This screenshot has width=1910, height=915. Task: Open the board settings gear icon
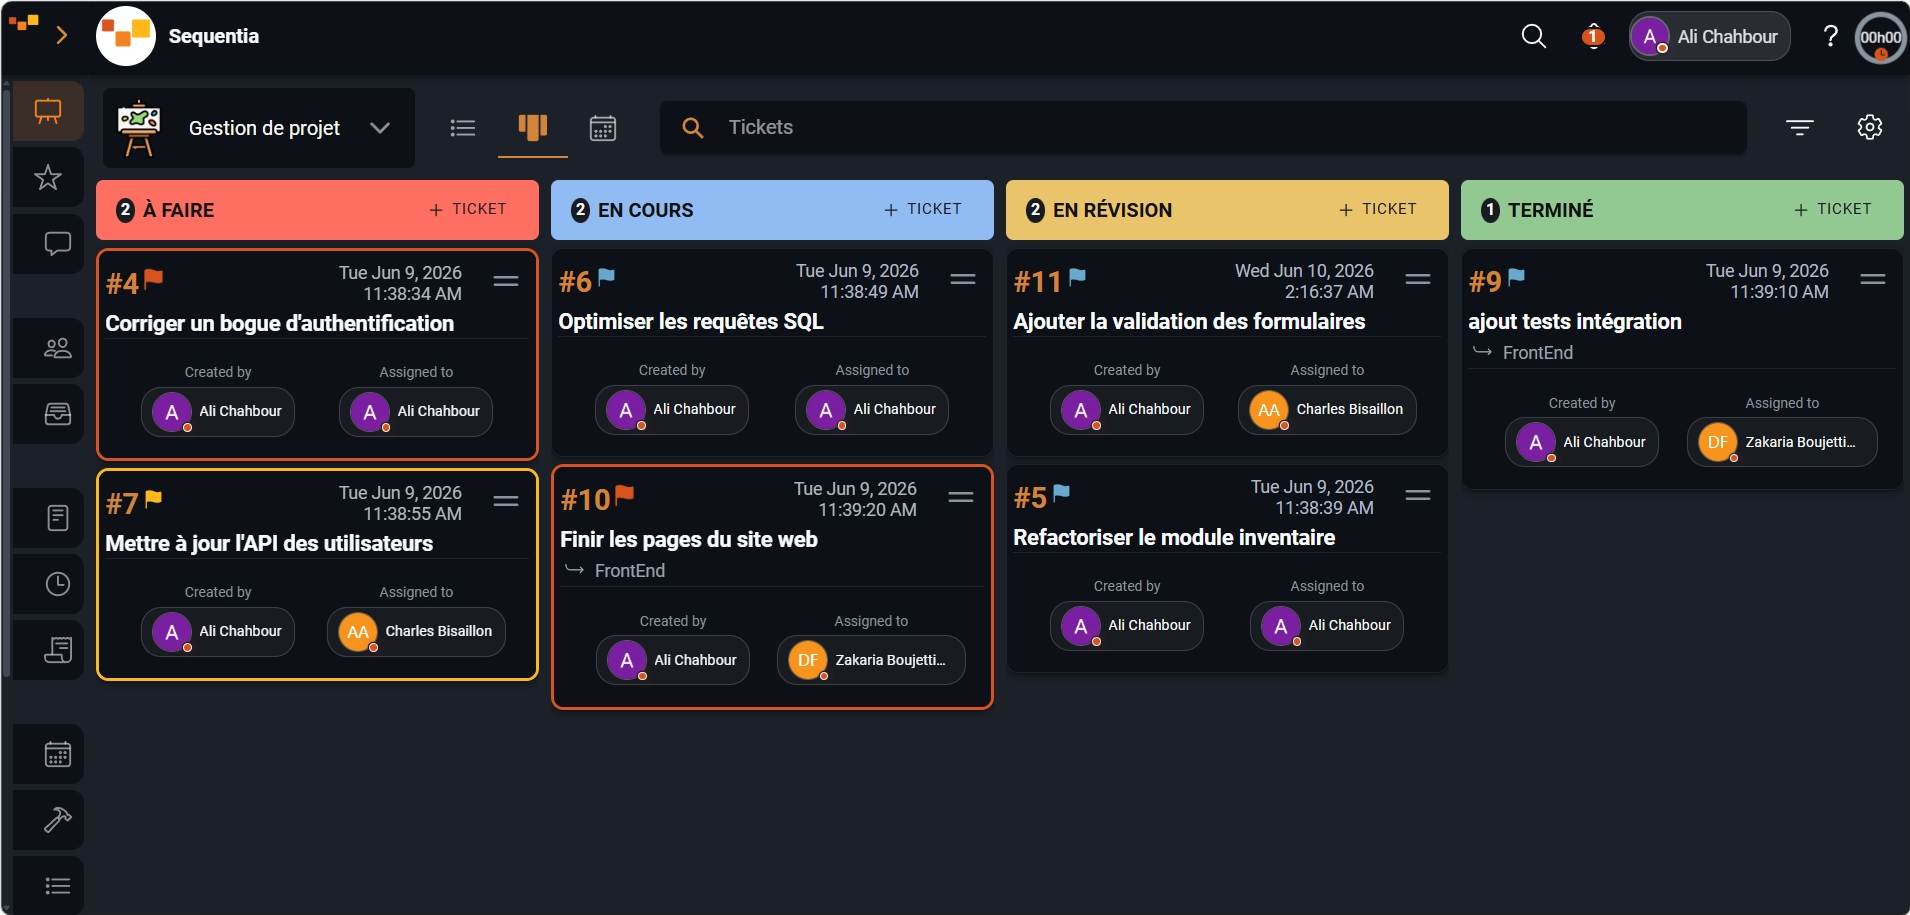coord(1869,127)
